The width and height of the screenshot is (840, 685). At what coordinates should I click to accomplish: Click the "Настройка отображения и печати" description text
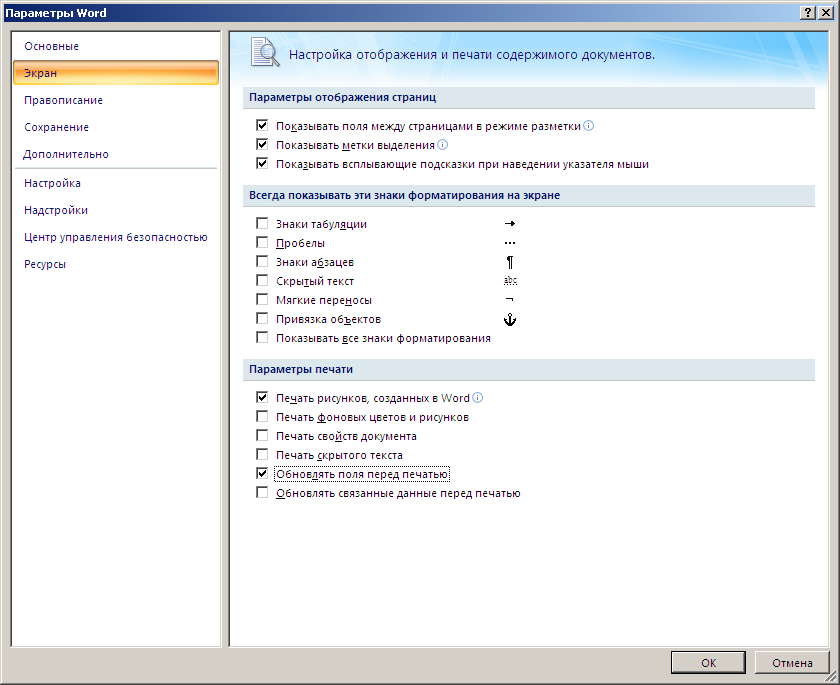(x=472, y=55)
